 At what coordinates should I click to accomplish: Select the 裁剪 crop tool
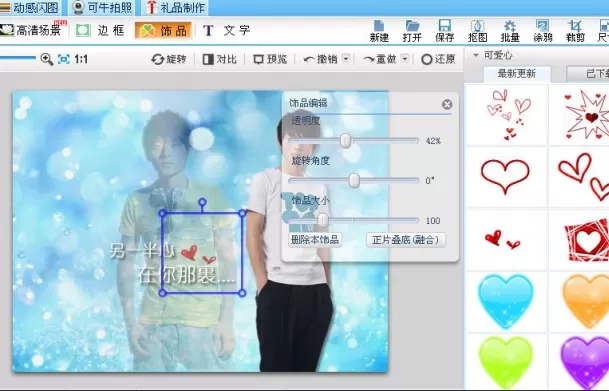point(575,31)
